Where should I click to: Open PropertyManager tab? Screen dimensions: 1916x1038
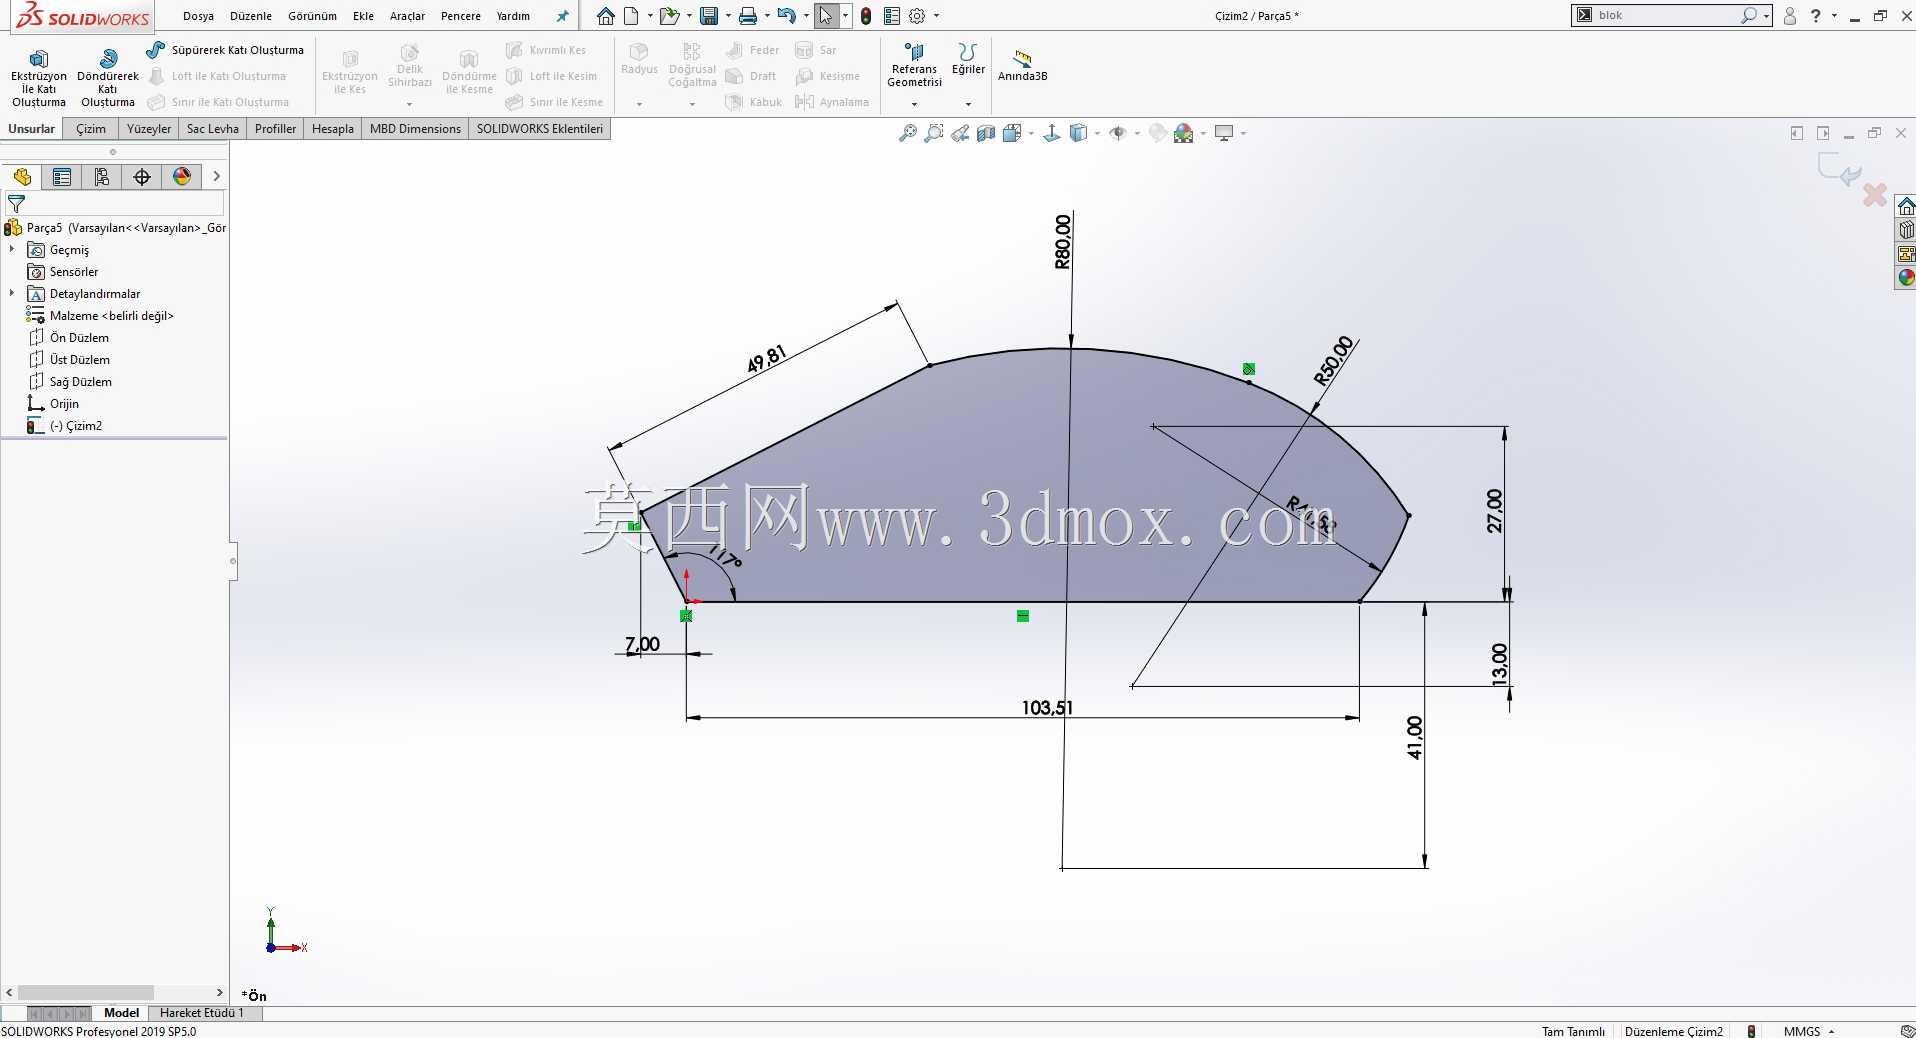62,177
